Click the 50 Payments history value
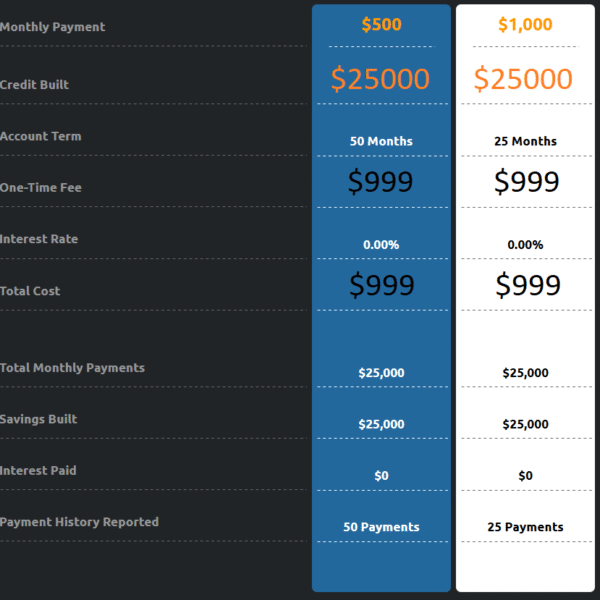600x600 pixels. [x=381, y=527]
